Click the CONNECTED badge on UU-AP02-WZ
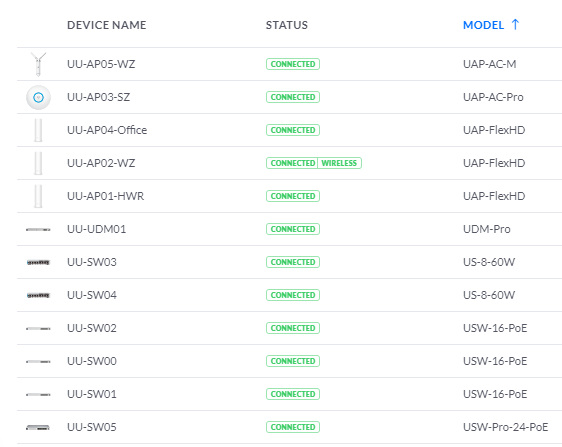562x447 pixels. coord(292,163)
